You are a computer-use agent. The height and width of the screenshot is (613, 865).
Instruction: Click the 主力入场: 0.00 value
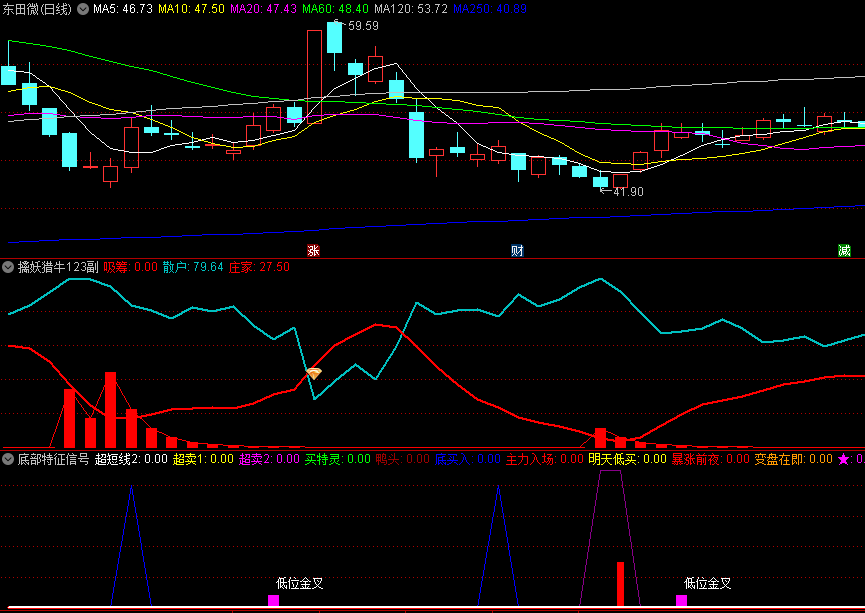tap(544, 459)
